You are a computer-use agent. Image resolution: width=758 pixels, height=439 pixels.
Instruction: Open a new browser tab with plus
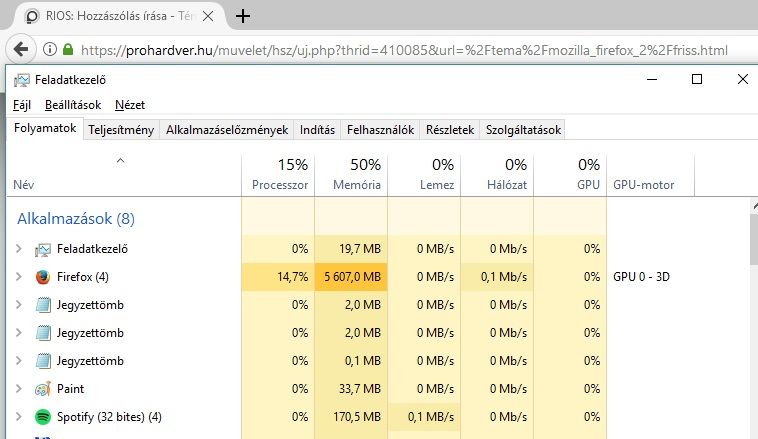tap(243, 16)
